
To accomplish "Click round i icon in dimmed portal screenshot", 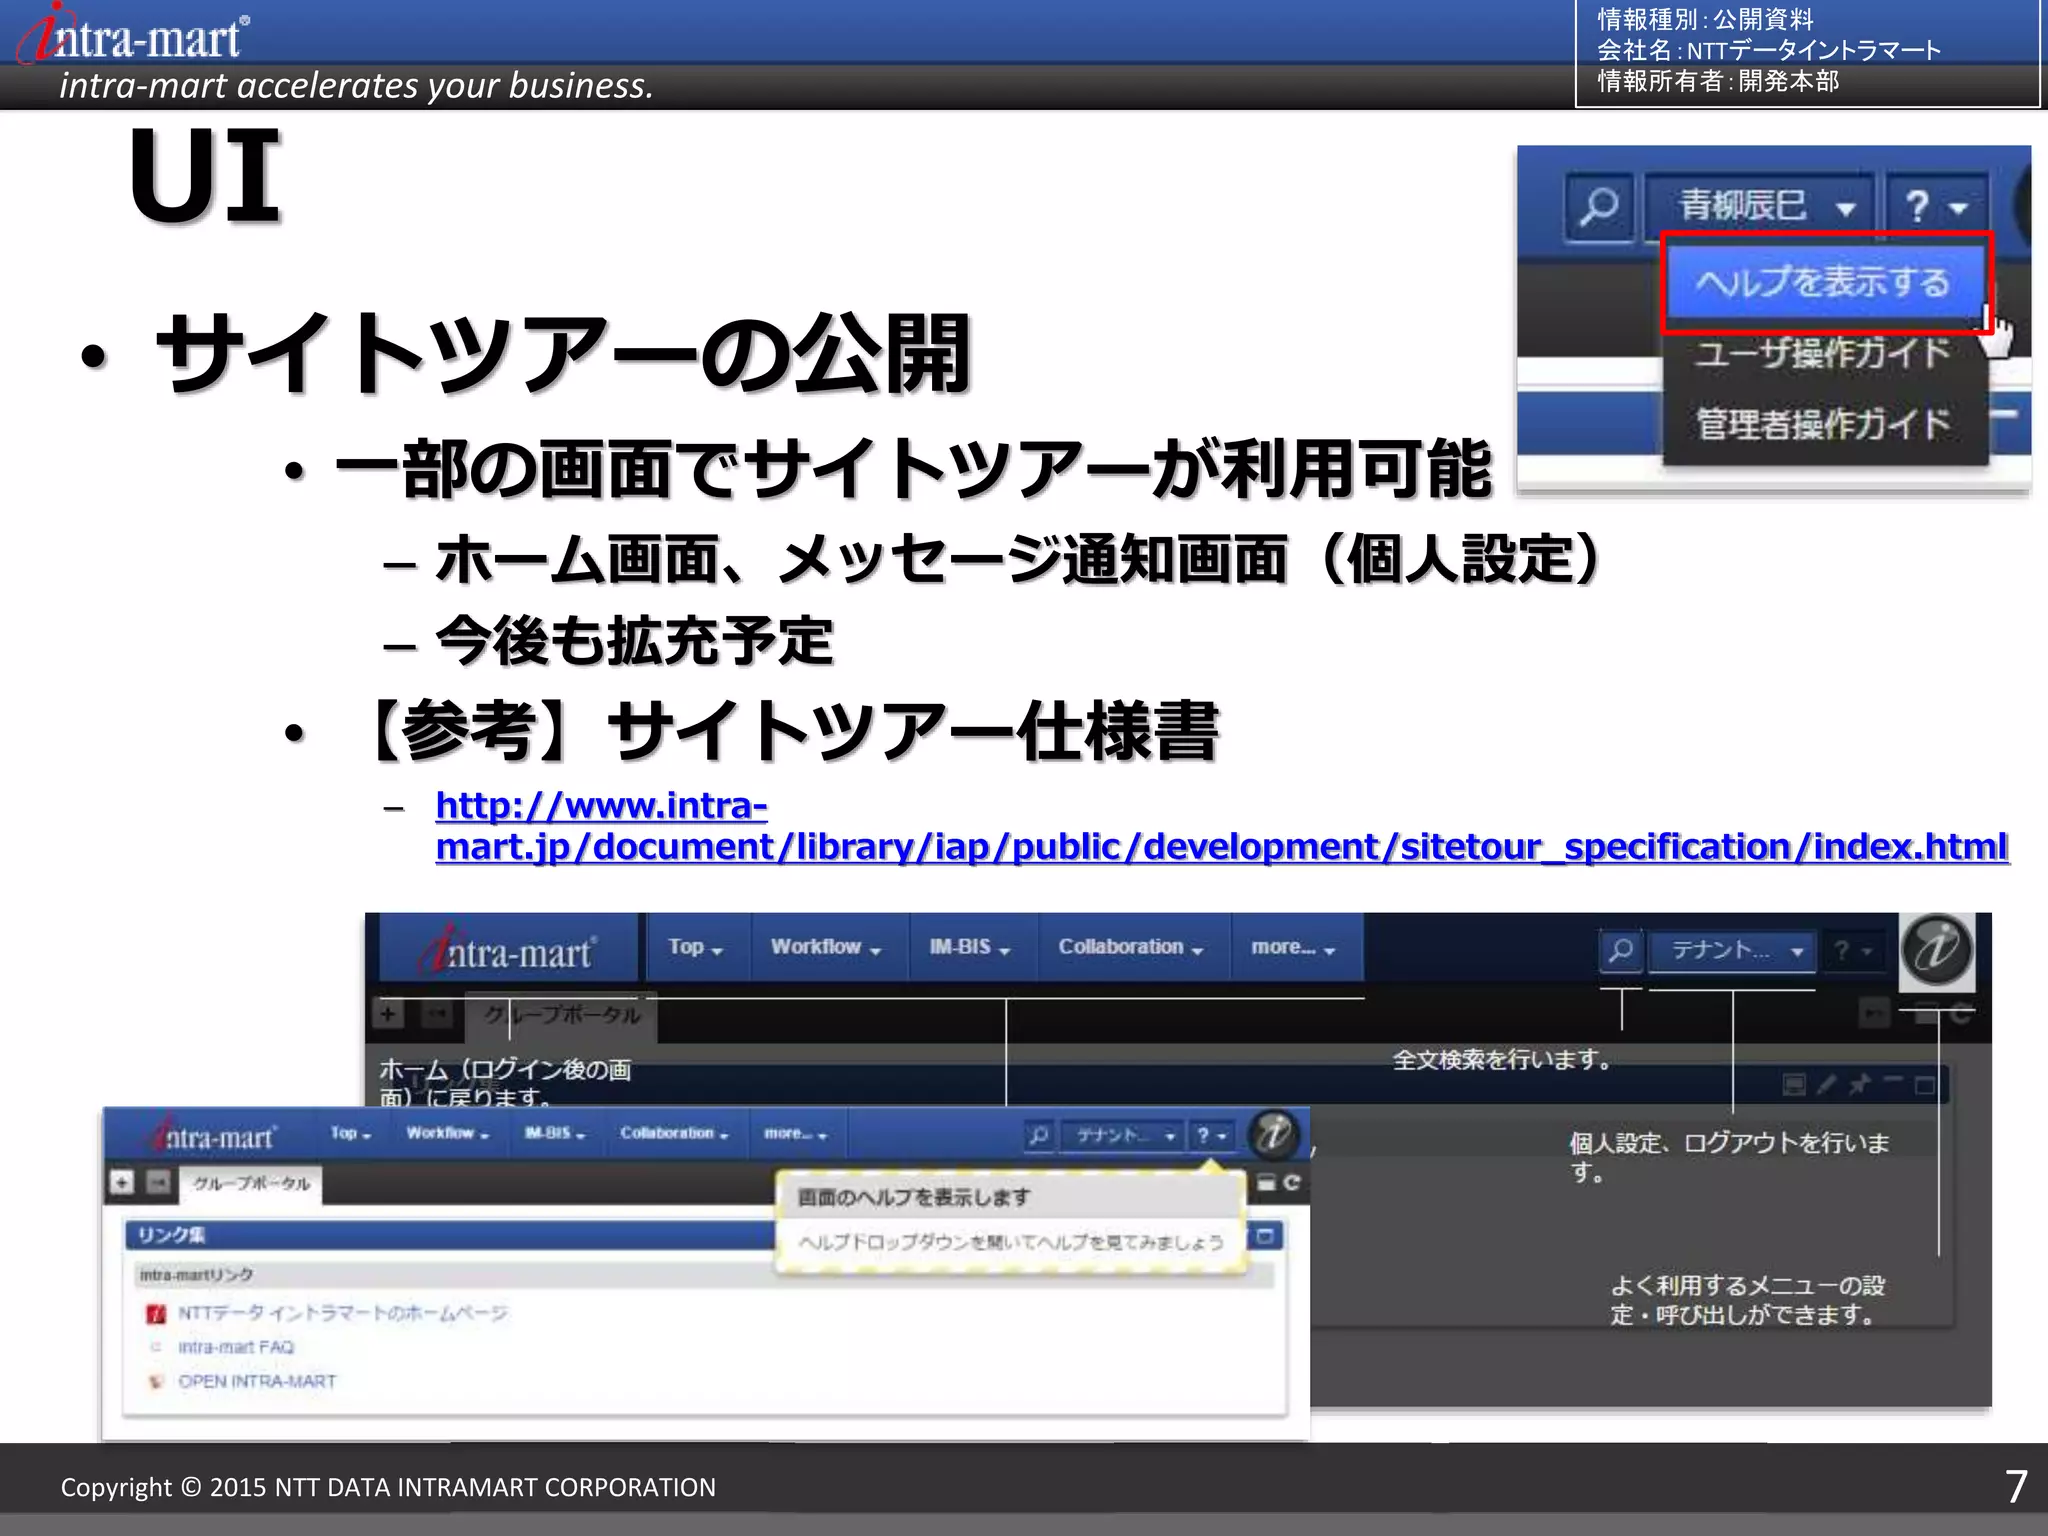I will pyautogui.click(x=1936, y=949).
